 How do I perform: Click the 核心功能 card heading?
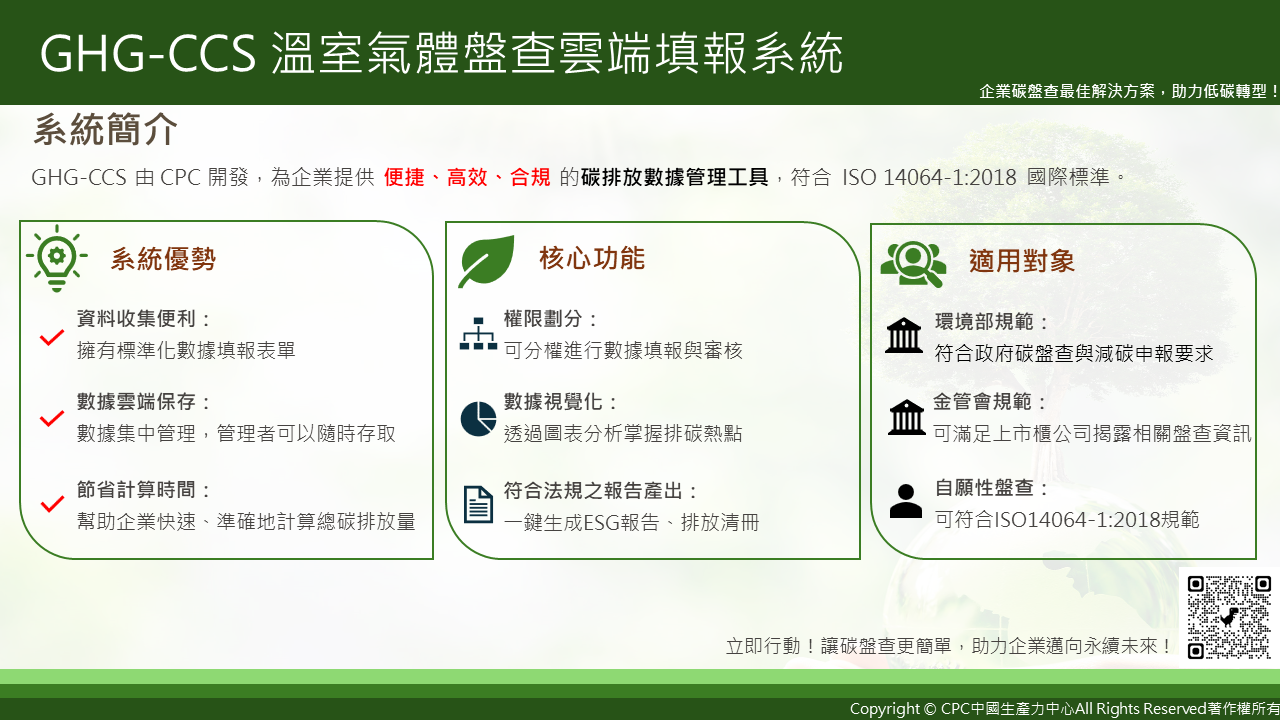(592, 258)
